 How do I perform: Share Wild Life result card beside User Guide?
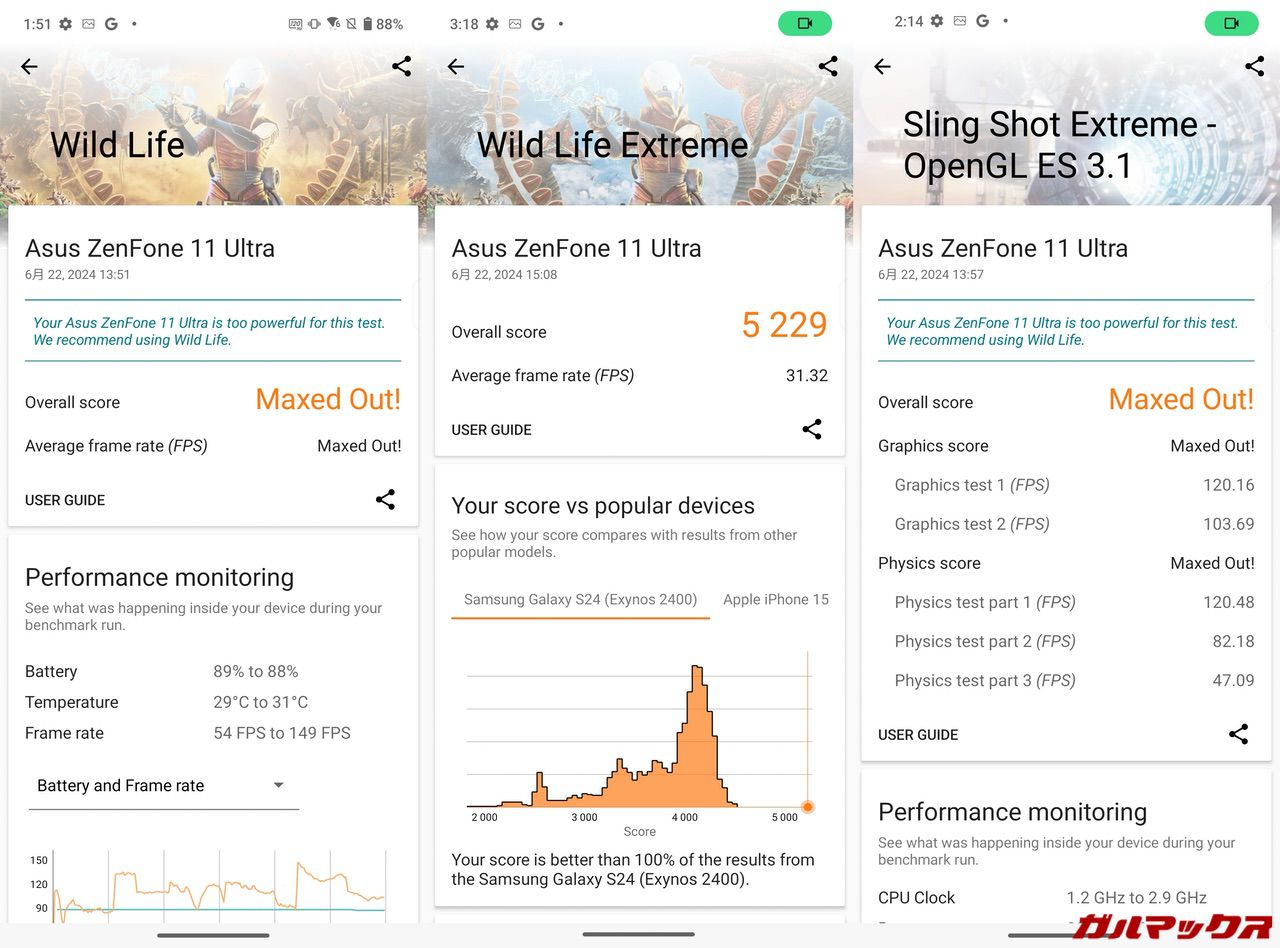[385, 500]
